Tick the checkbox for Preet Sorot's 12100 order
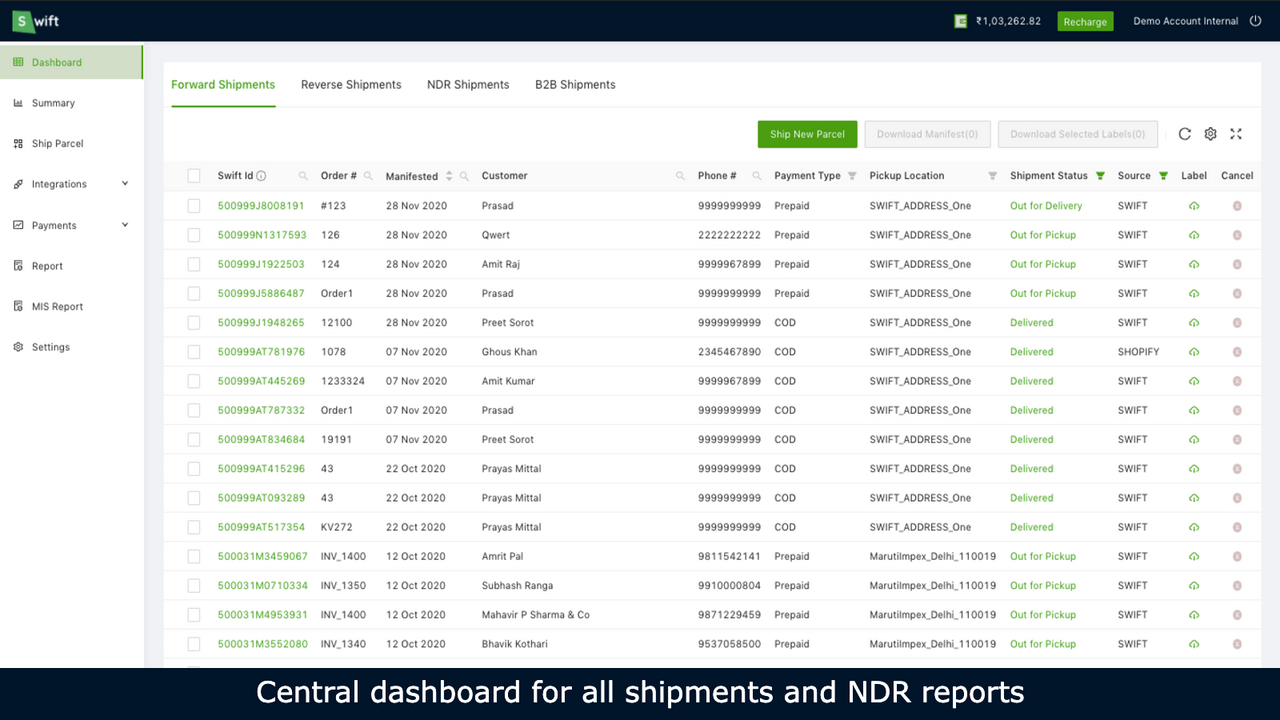The width and height of the screenshot is (1280, 720). click(193, 322)
